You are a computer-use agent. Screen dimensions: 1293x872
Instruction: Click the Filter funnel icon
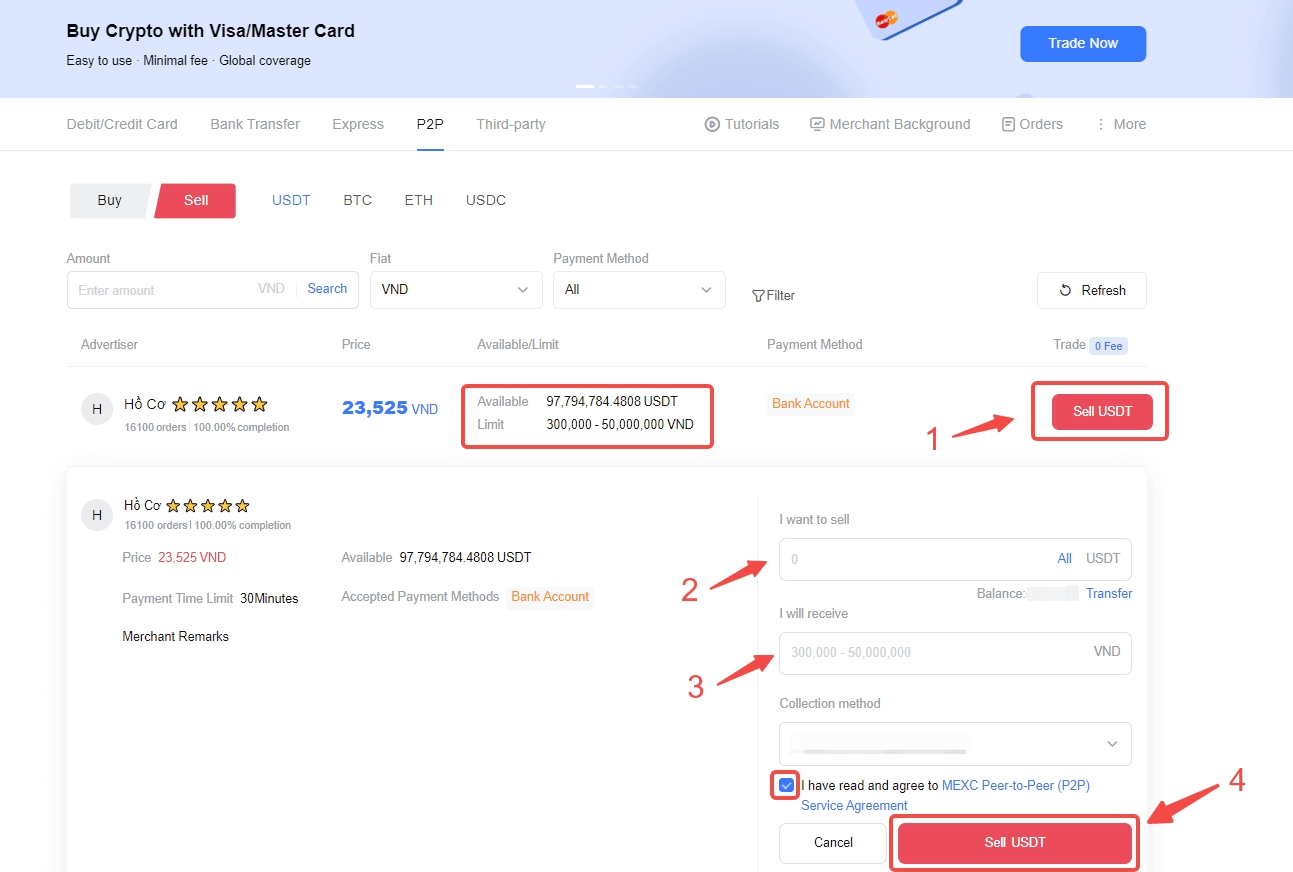coord(758,296)
